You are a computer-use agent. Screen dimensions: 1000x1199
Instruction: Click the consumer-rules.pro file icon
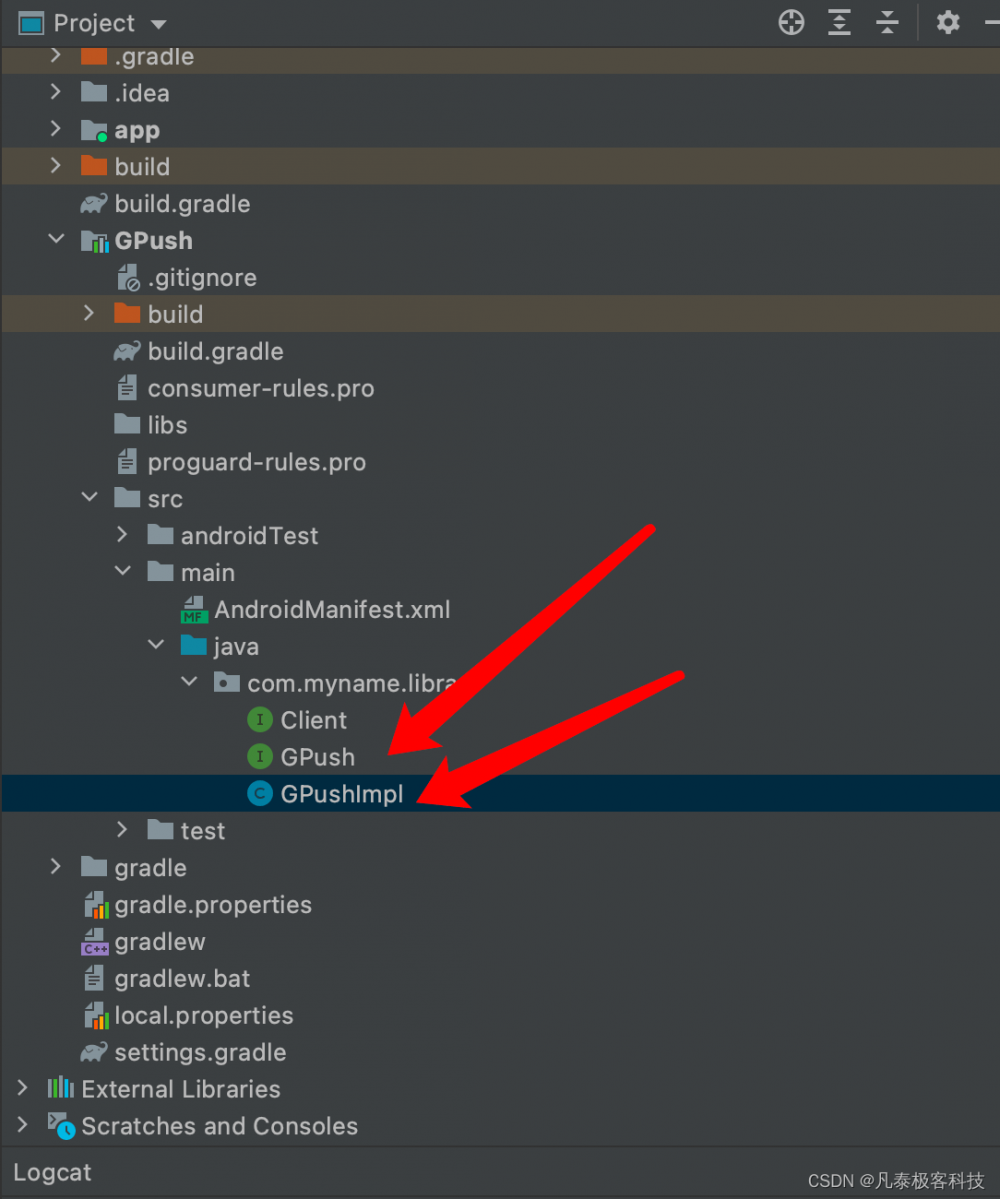127,388
